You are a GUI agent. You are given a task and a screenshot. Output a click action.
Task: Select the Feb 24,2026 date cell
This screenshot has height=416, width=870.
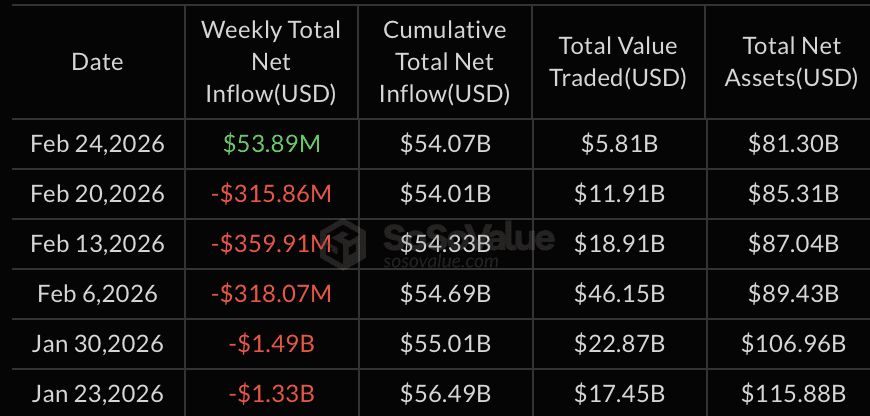click(98, 144)
